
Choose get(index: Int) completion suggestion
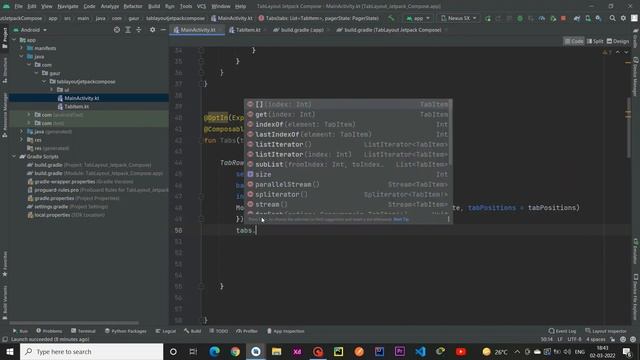(348, 114)
